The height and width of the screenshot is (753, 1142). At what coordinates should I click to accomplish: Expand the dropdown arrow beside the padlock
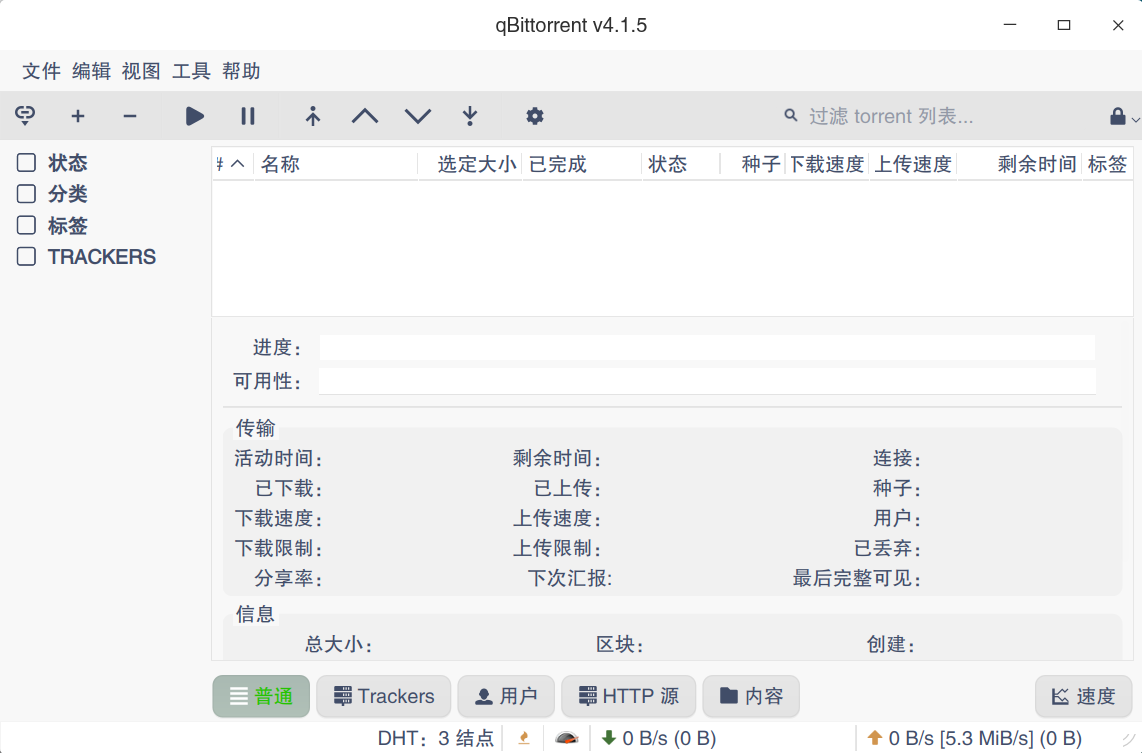point(1135,118)
